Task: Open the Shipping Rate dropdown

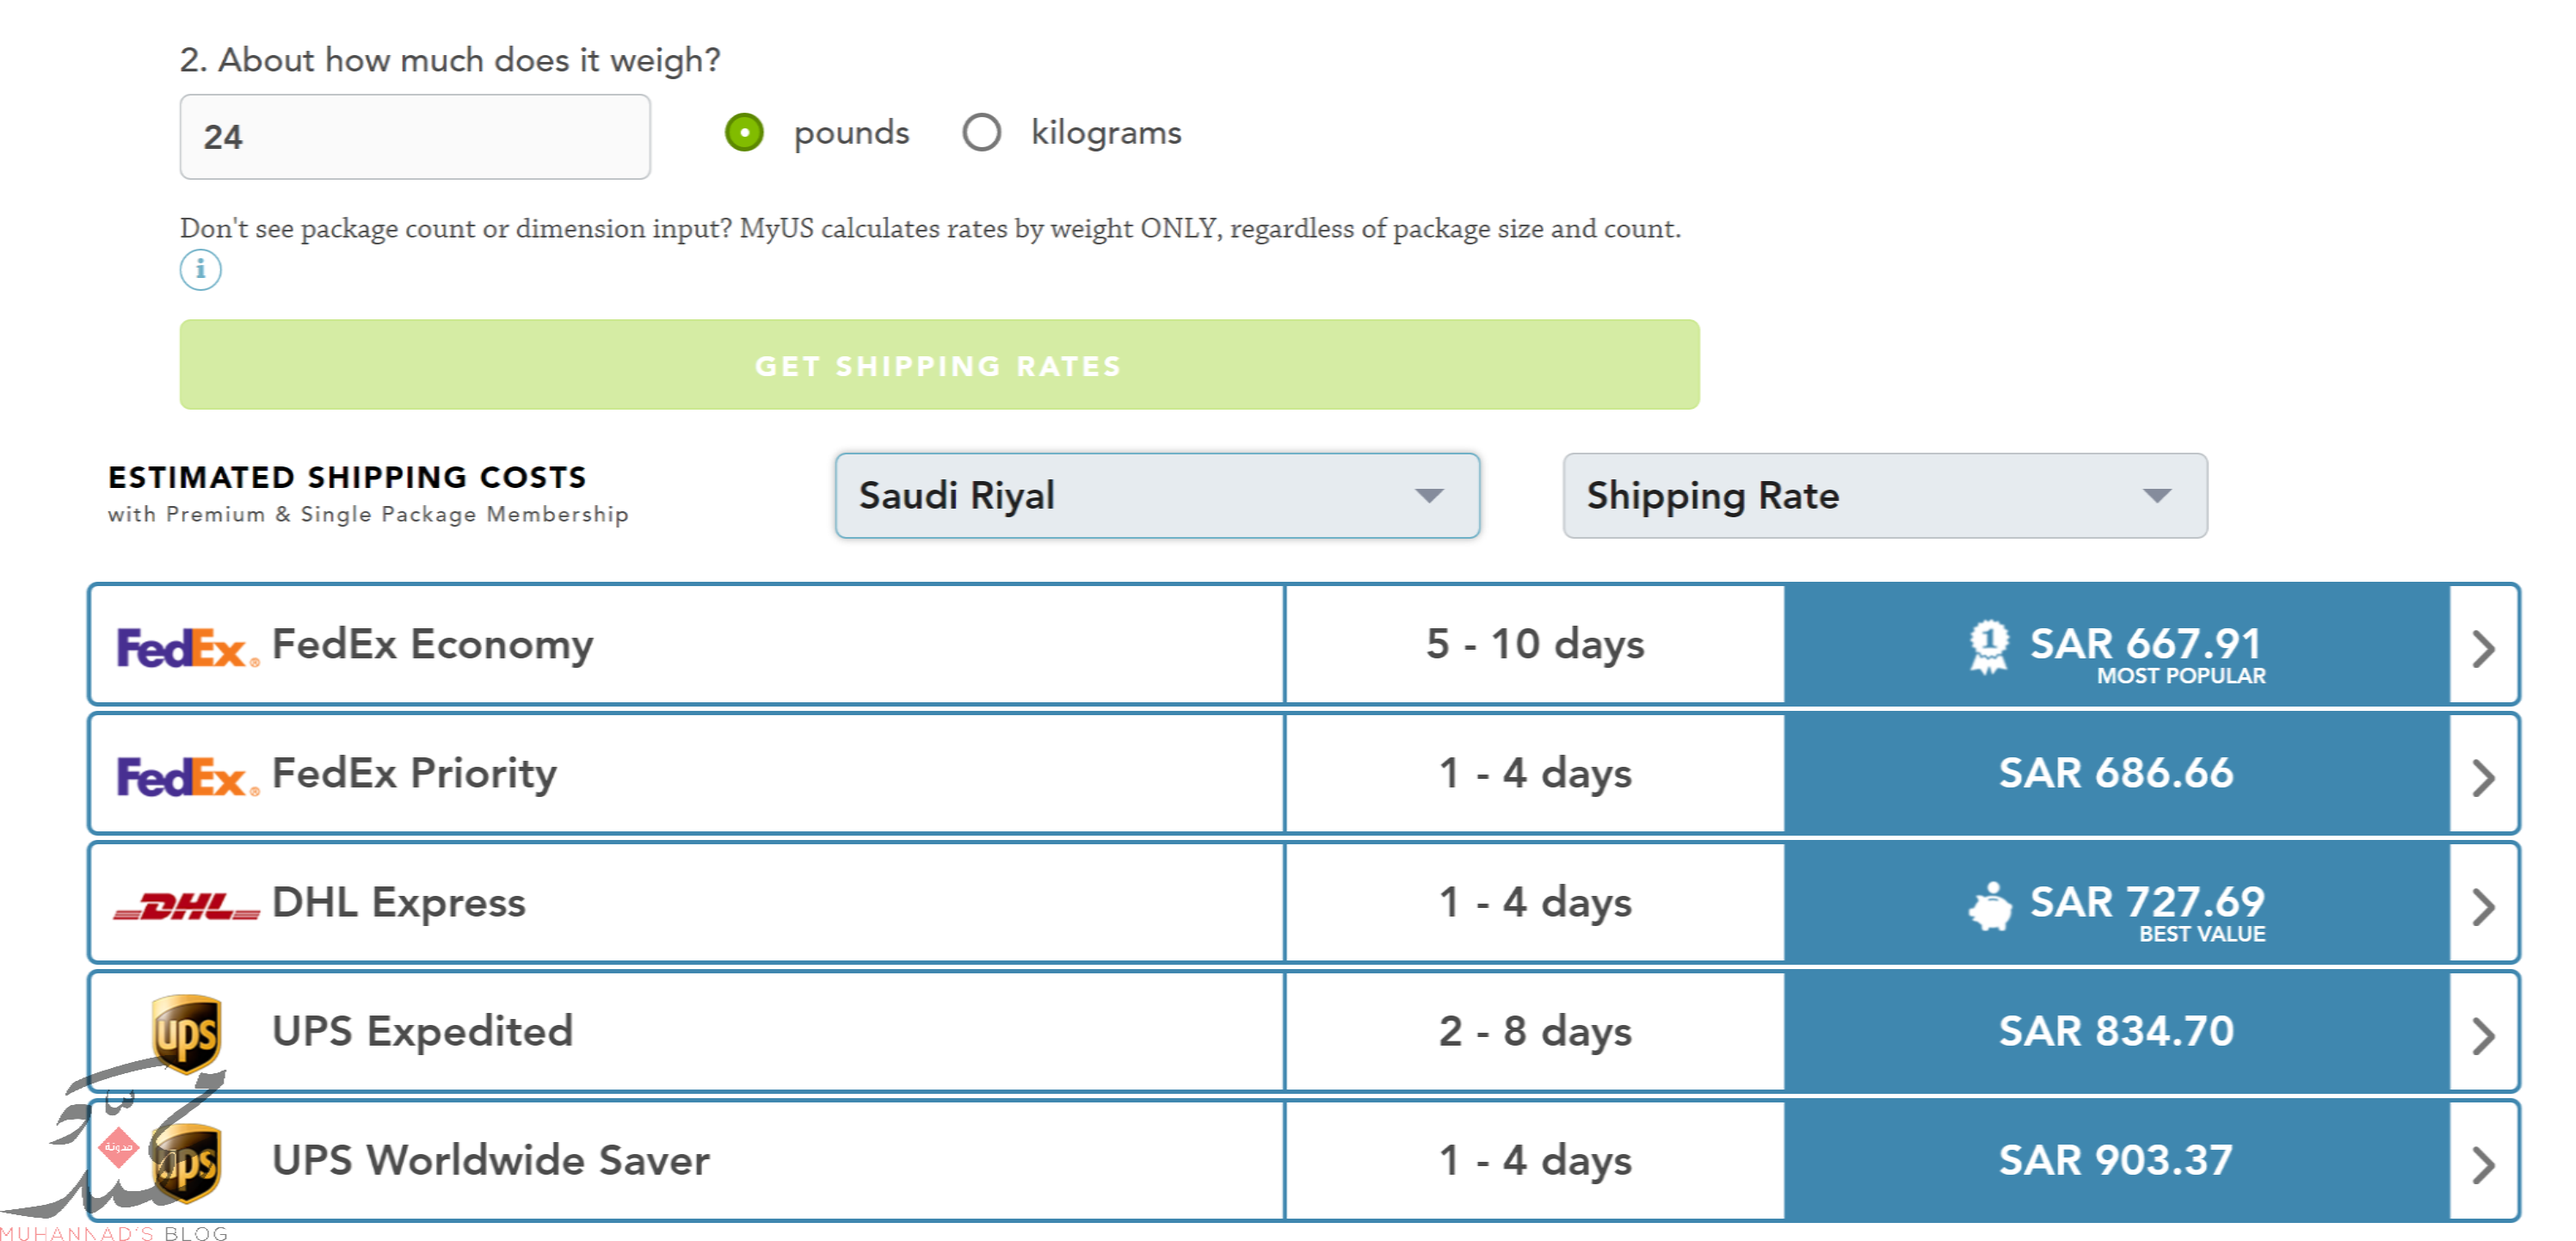Action: point(1884,496)
